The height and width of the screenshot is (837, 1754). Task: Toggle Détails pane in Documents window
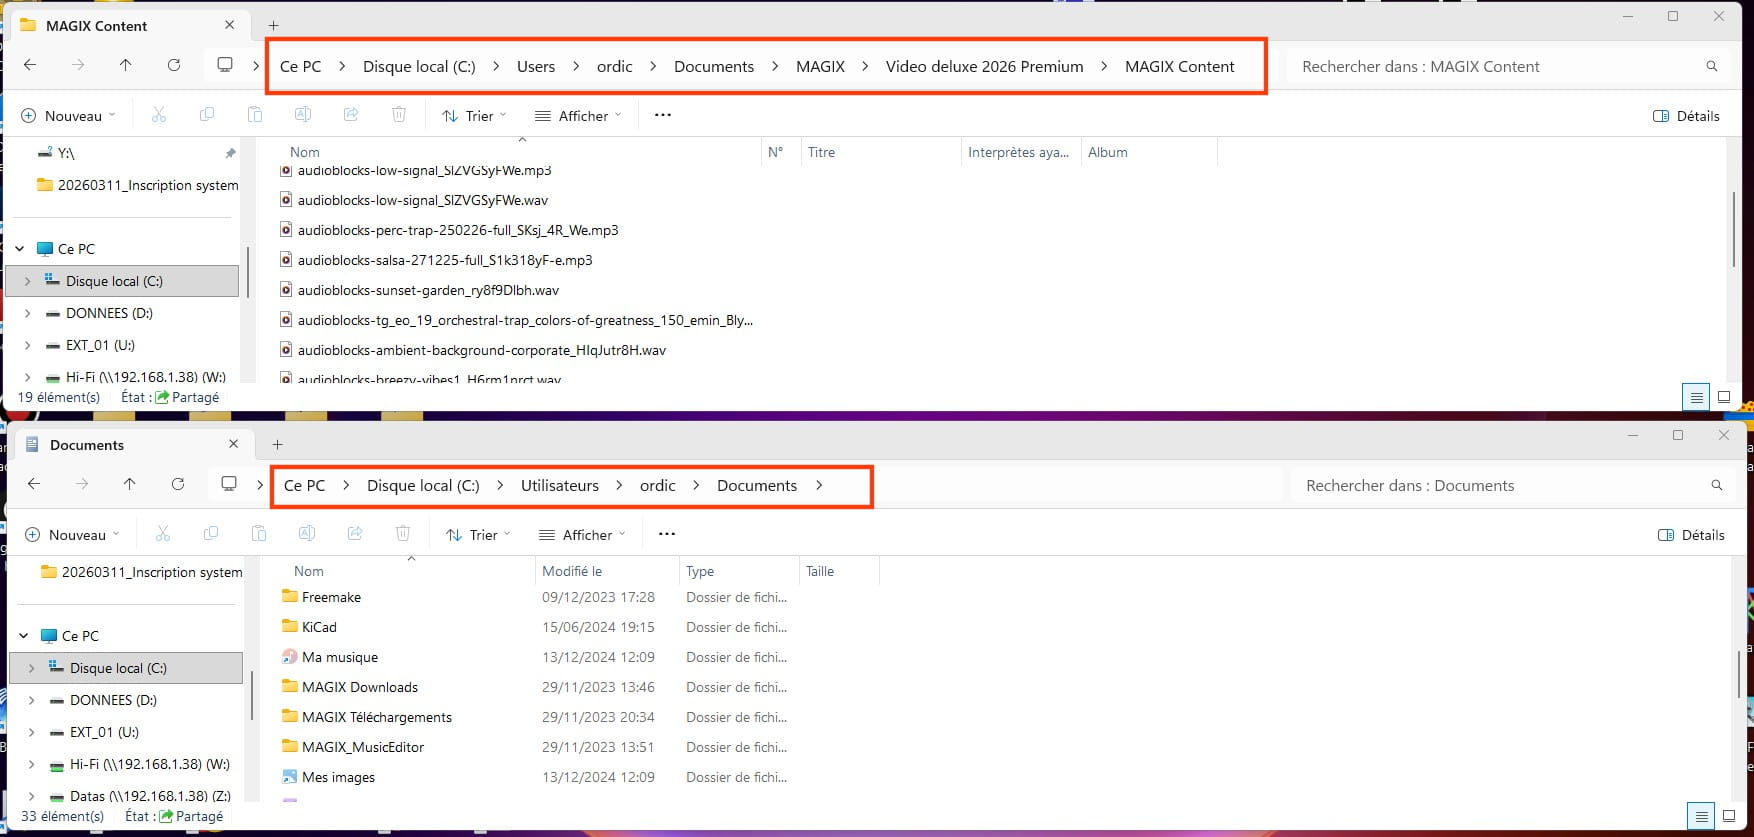(1690, 535)
